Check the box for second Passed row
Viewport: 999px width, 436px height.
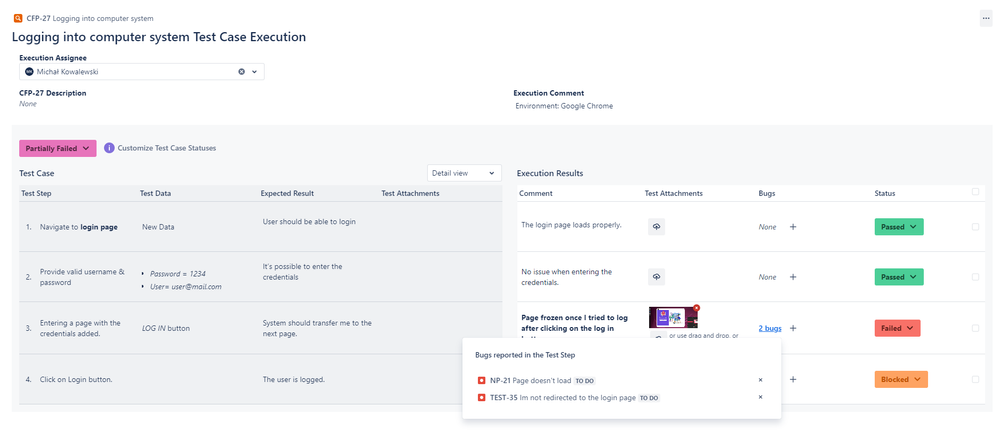click(x=975, y=277)
